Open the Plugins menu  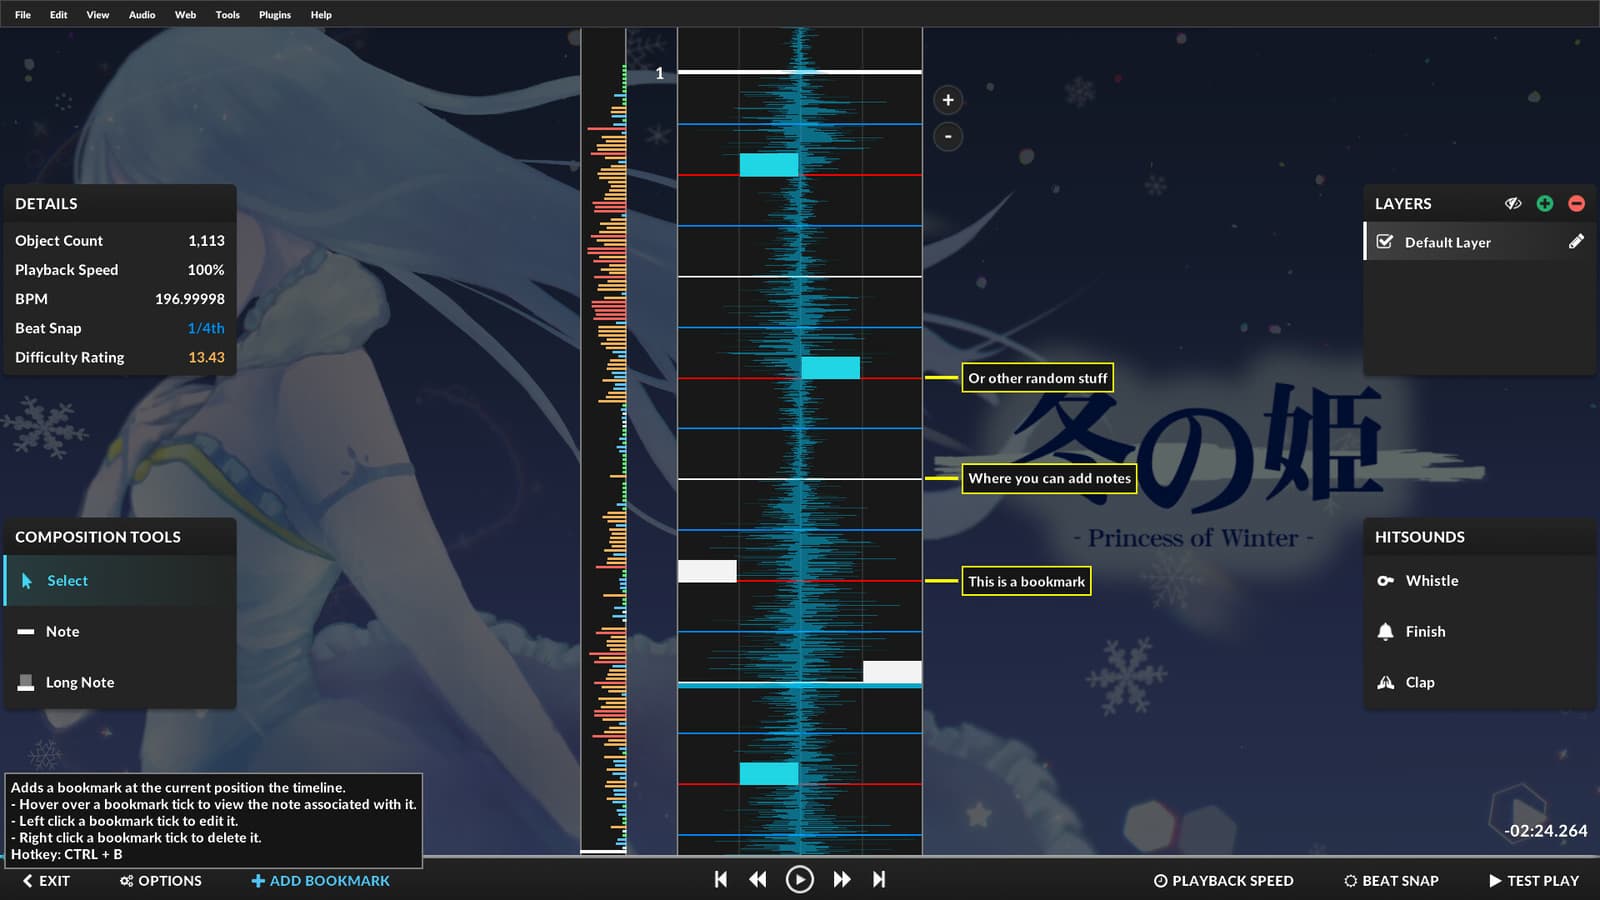[275, 15]
